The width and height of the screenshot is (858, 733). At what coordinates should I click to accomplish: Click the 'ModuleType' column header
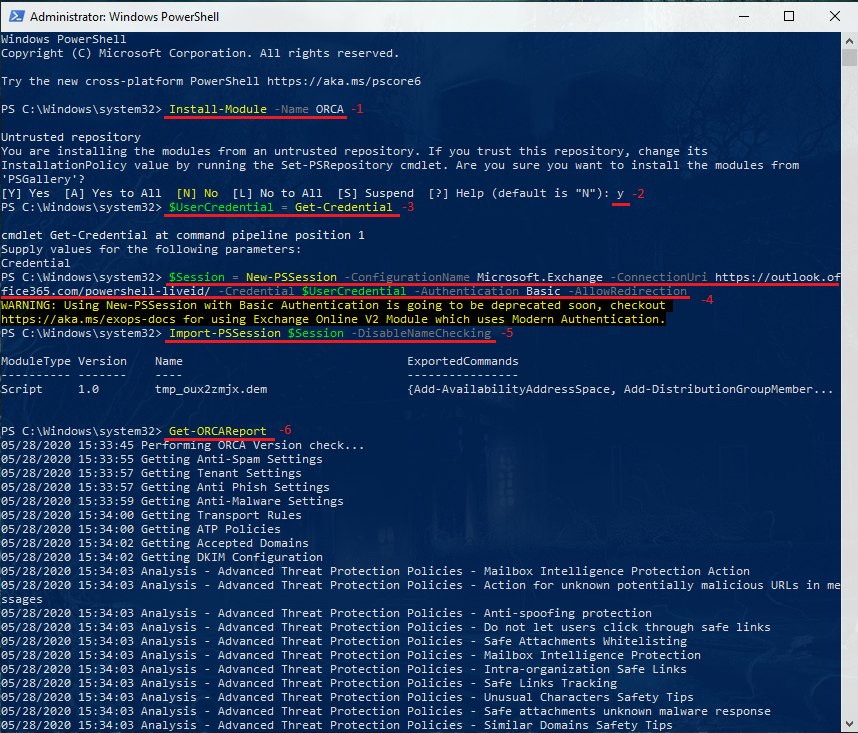tap(36, 361)
